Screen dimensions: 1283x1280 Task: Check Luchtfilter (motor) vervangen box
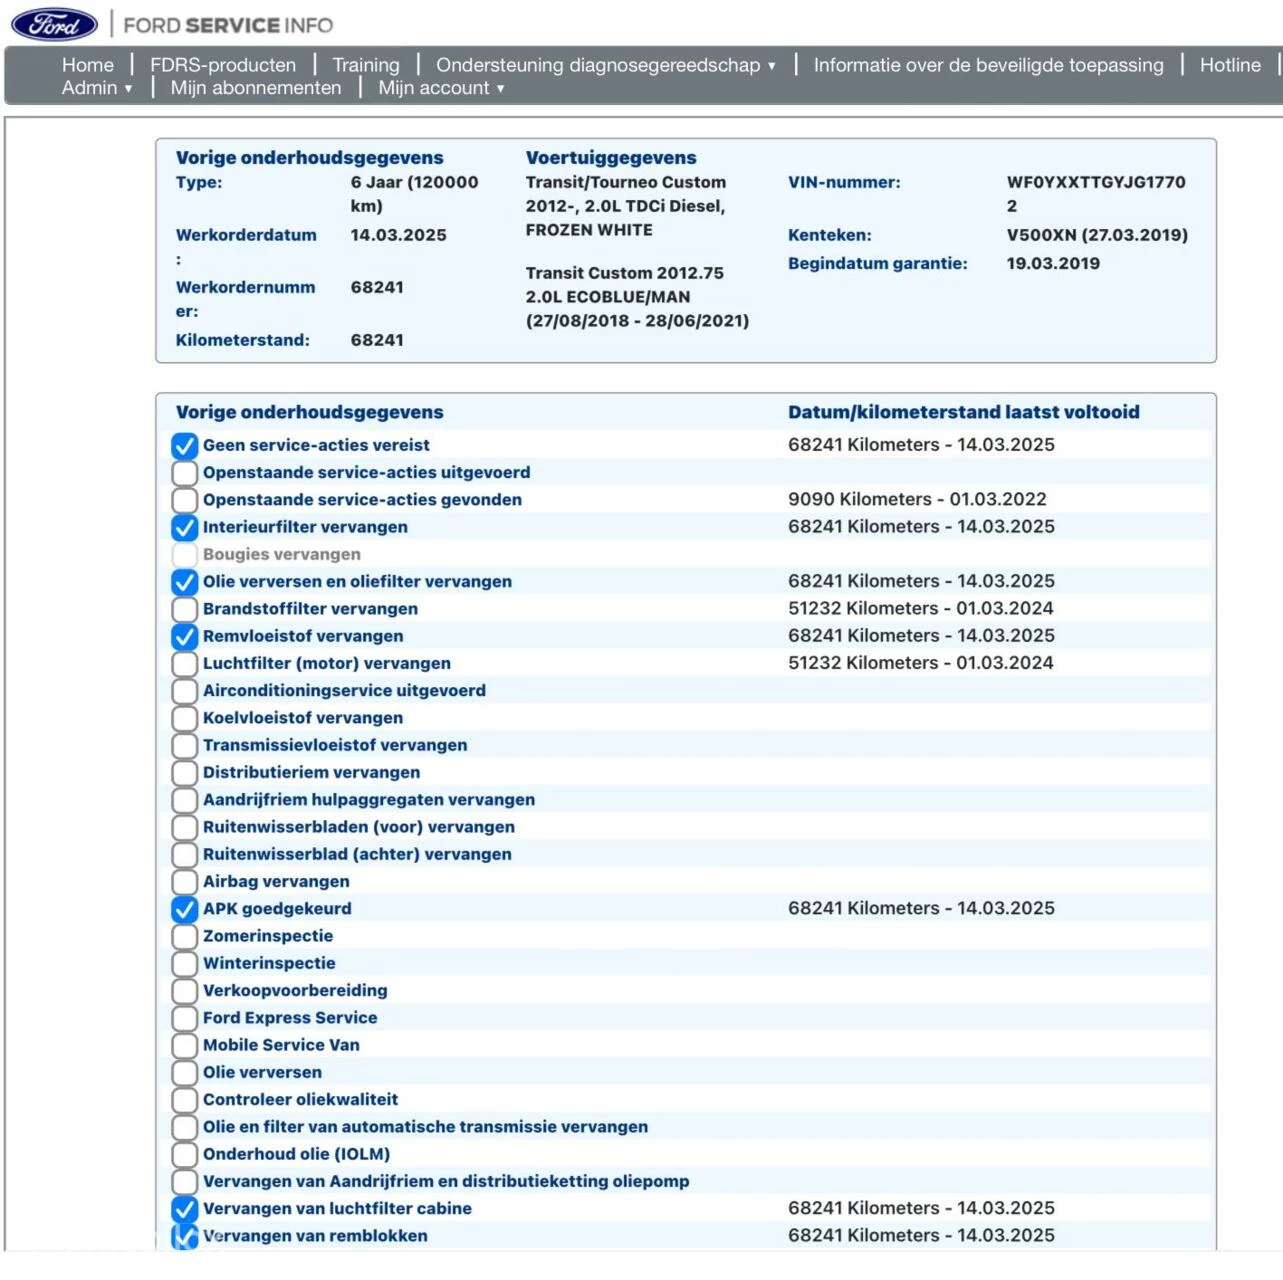tap(184, 663)
